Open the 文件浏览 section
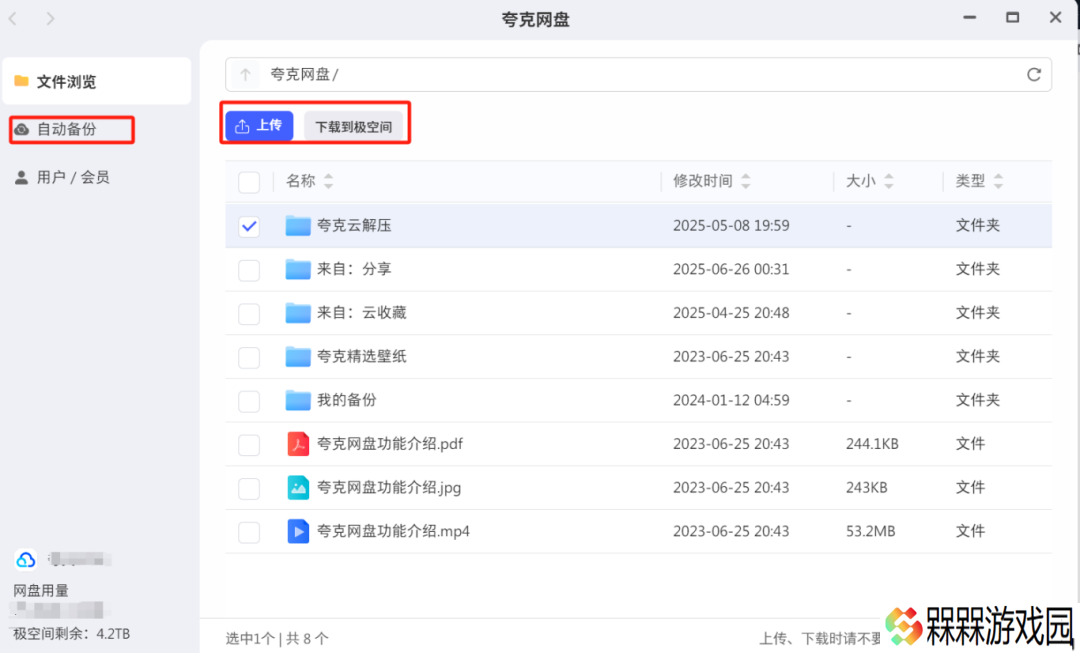1080x653 pixels. 96,81
